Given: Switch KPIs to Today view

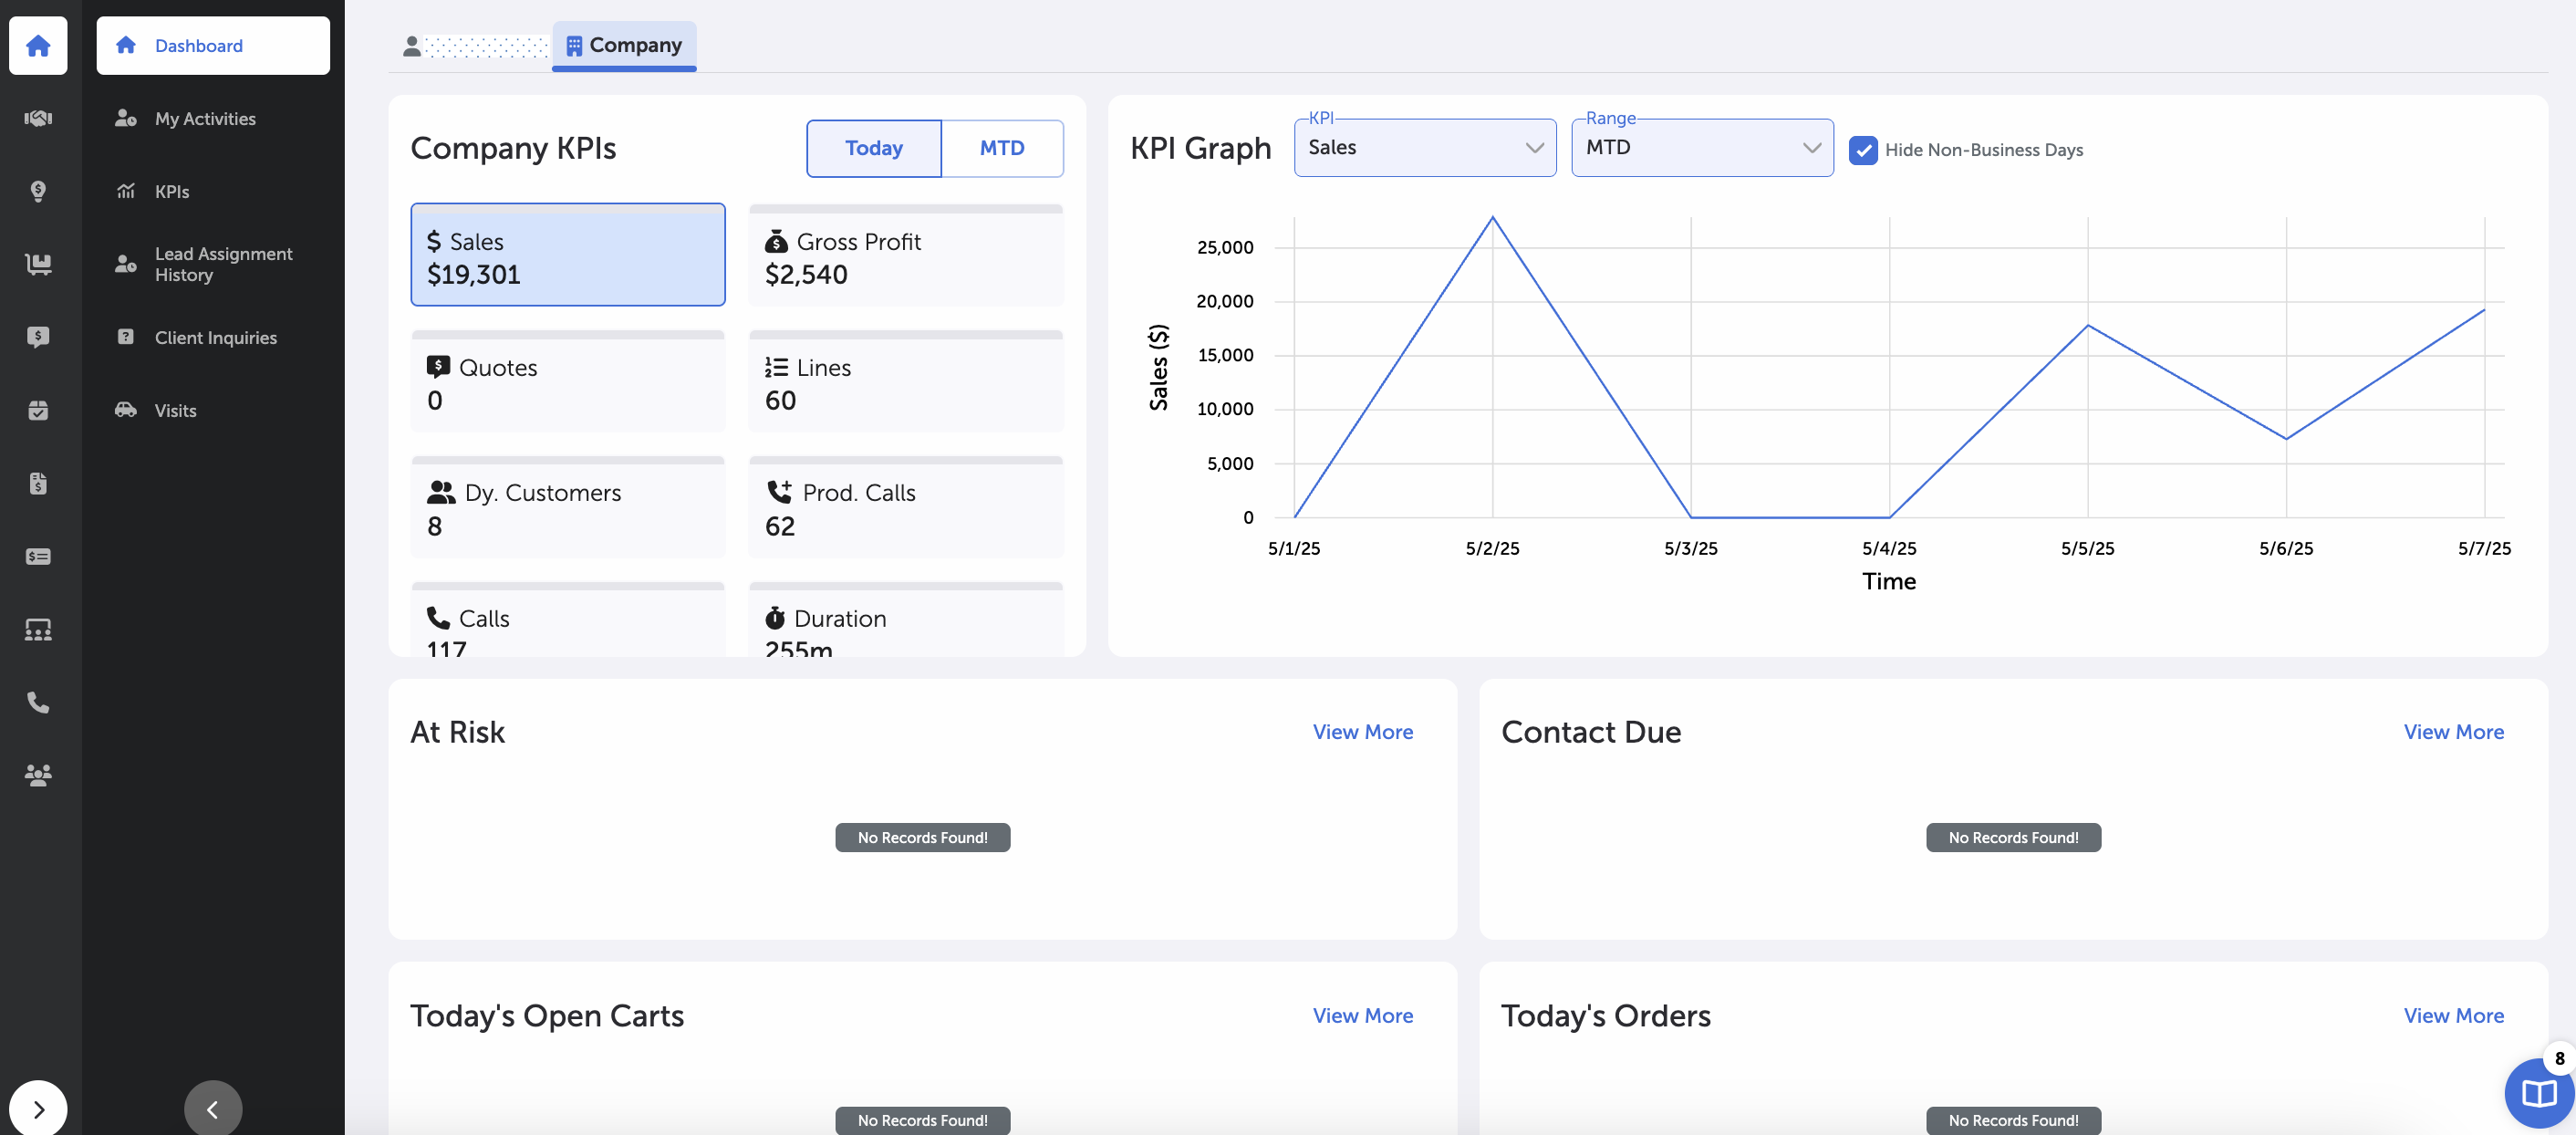Looking at the screenshot, I should (873, 148).
